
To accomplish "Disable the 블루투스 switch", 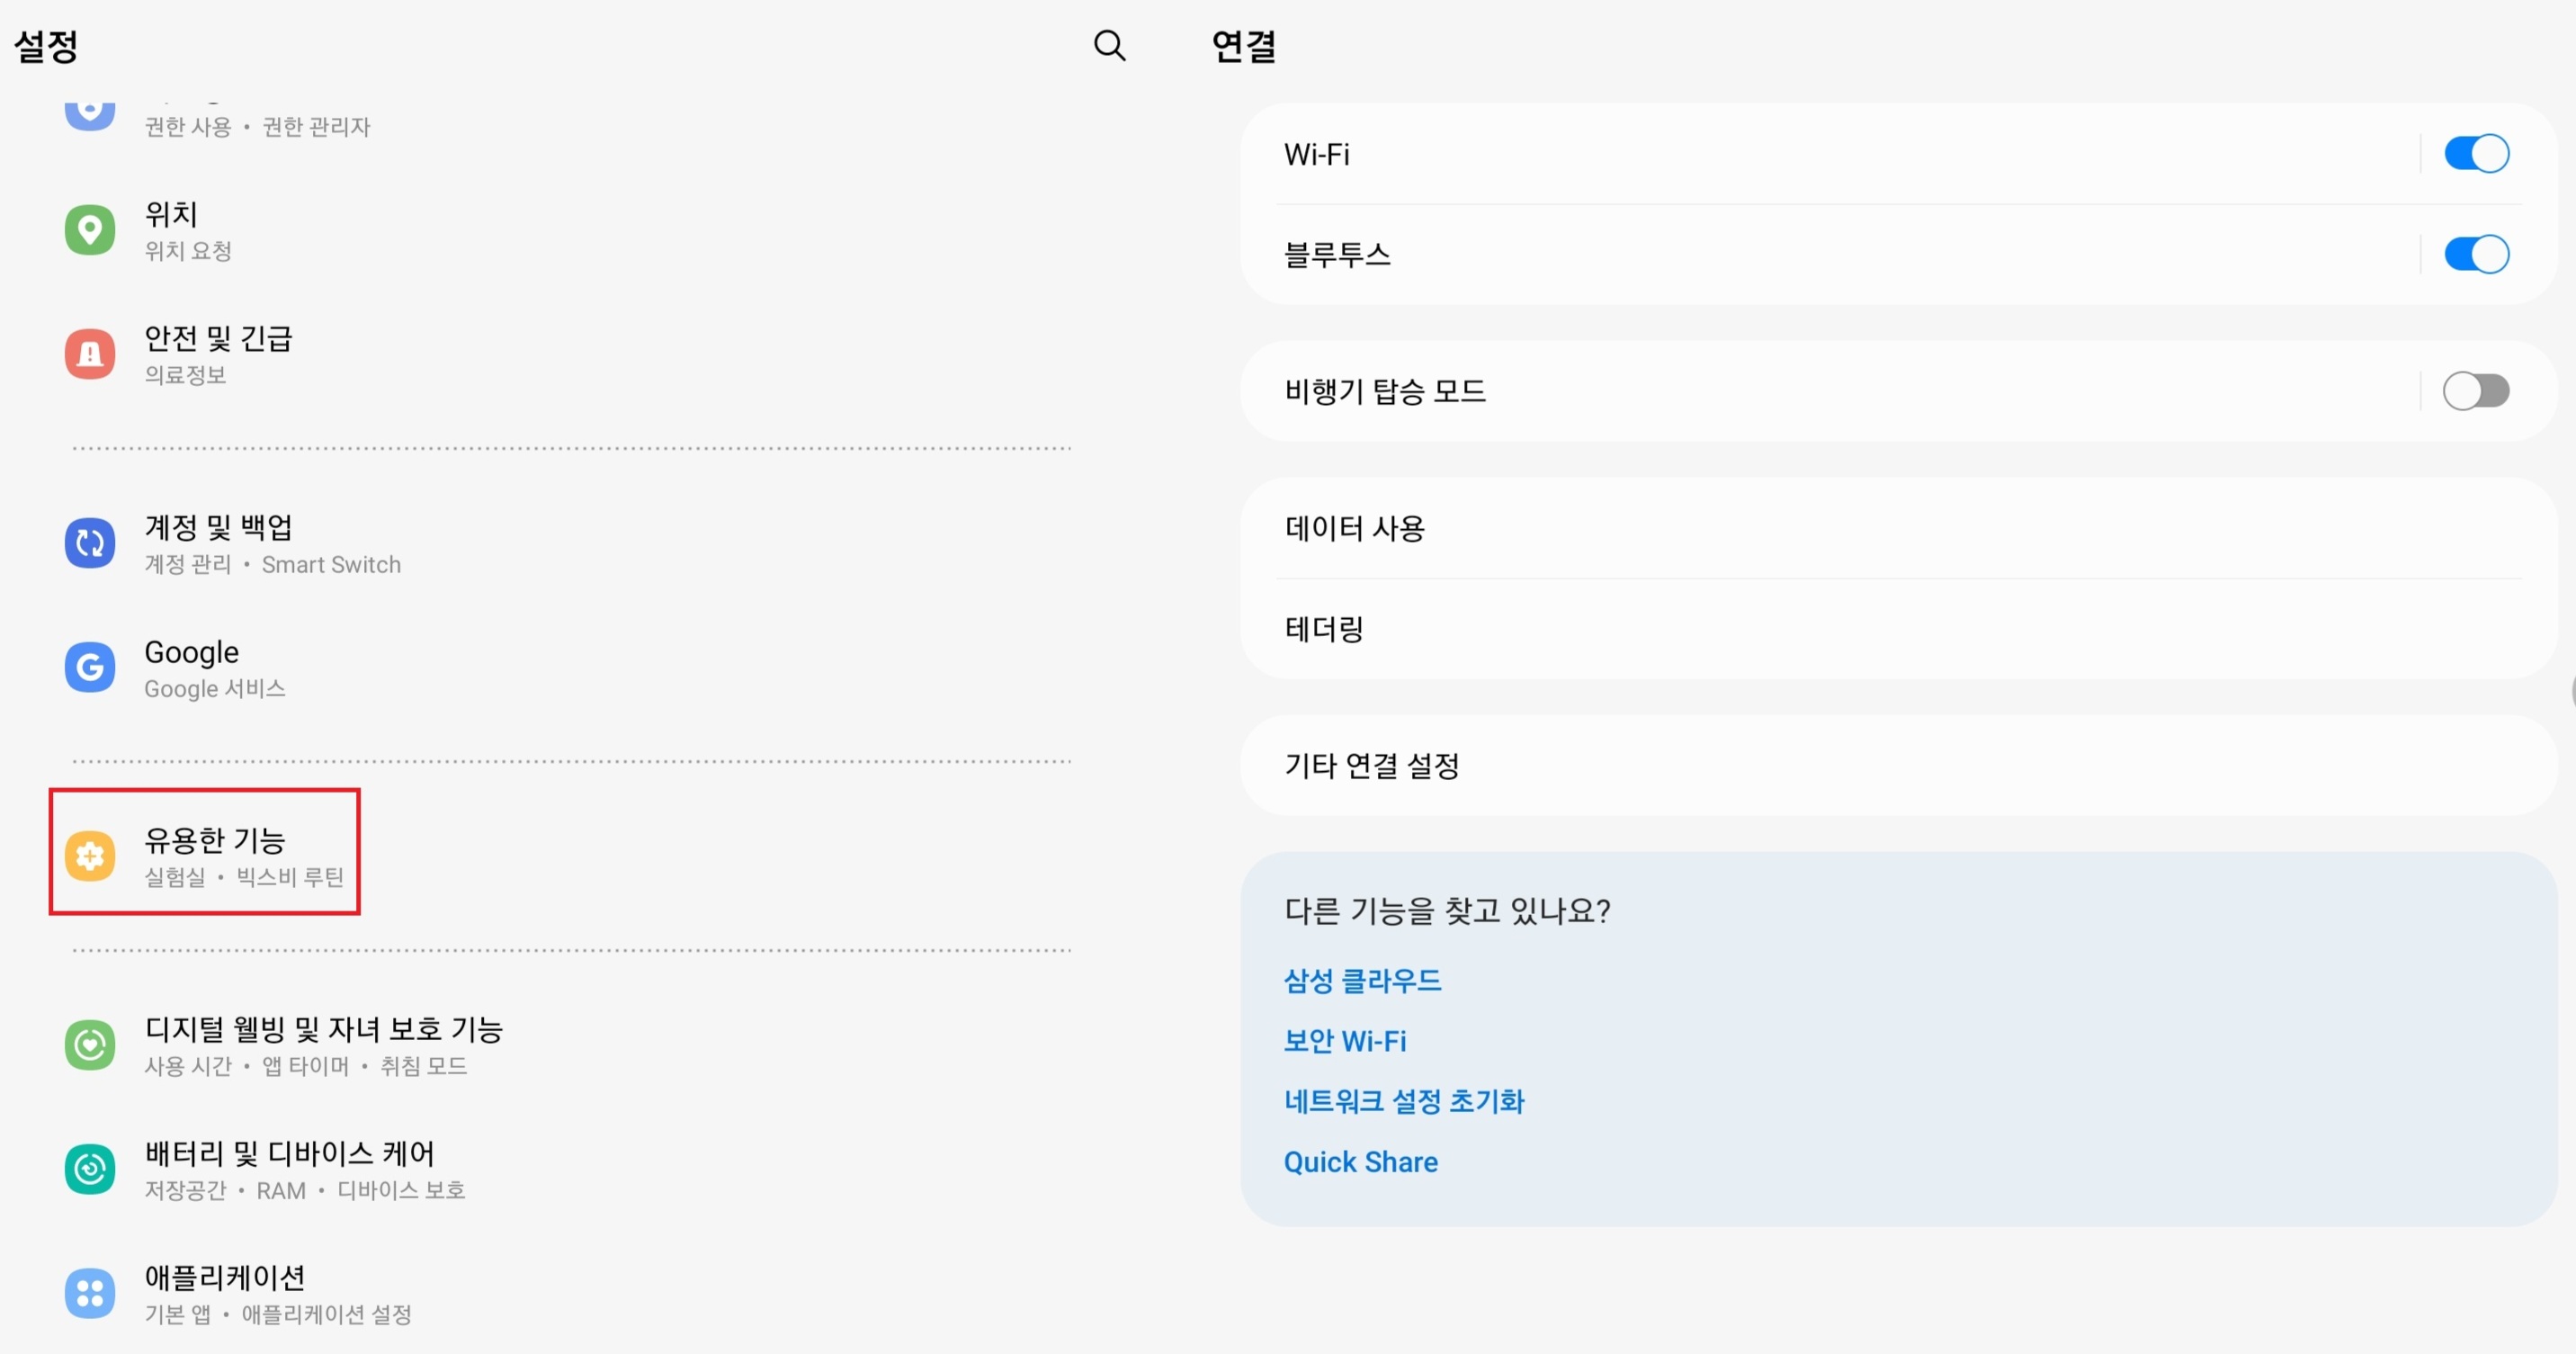I will coord(2476,254).
